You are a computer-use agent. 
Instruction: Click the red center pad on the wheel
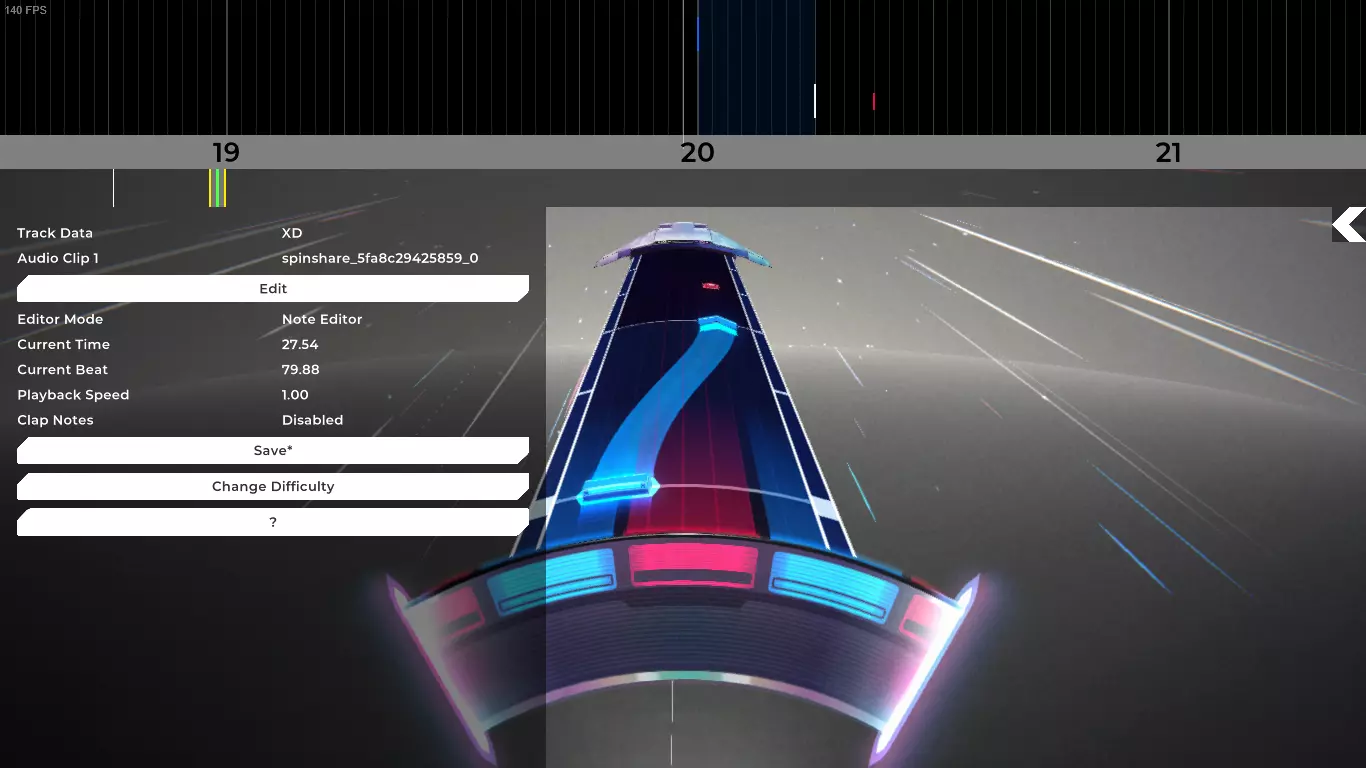coord(692,566)
